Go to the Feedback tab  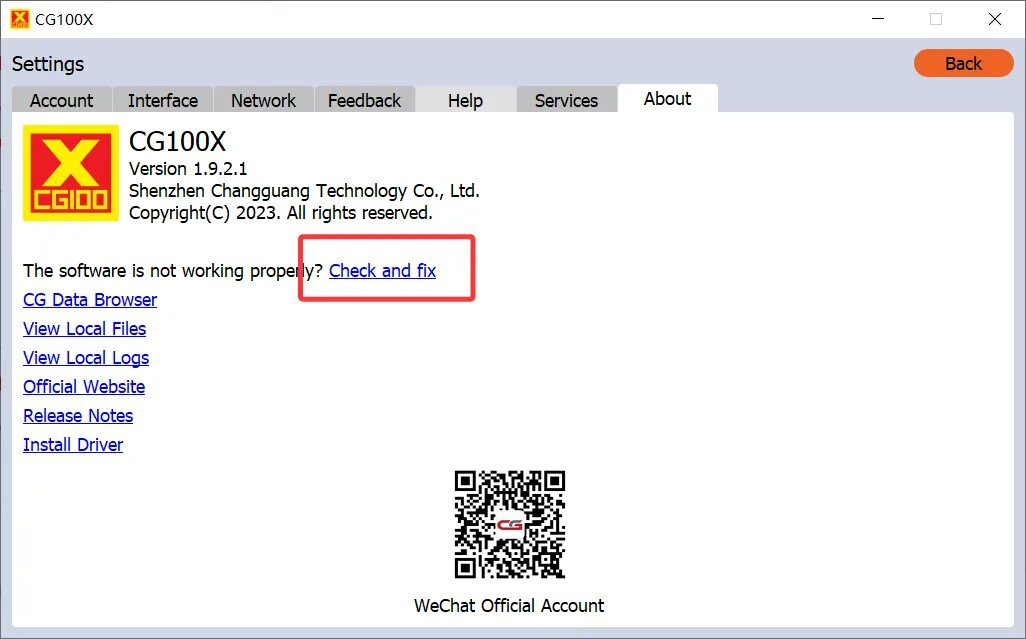click(364, 100)
